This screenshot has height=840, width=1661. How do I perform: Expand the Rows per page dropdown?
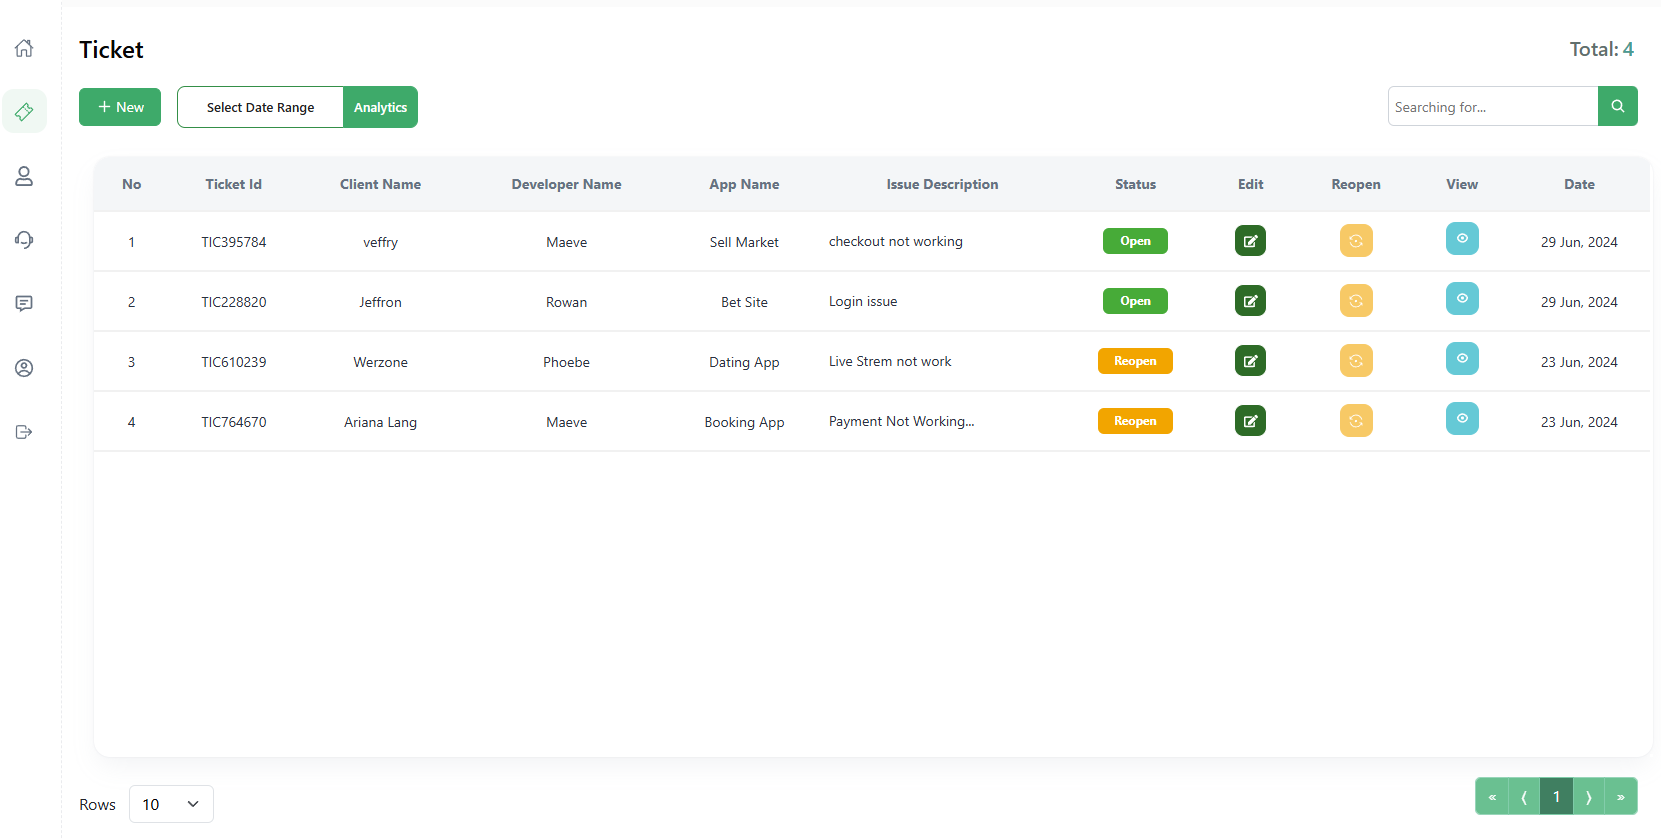click(x=171, y=804)
